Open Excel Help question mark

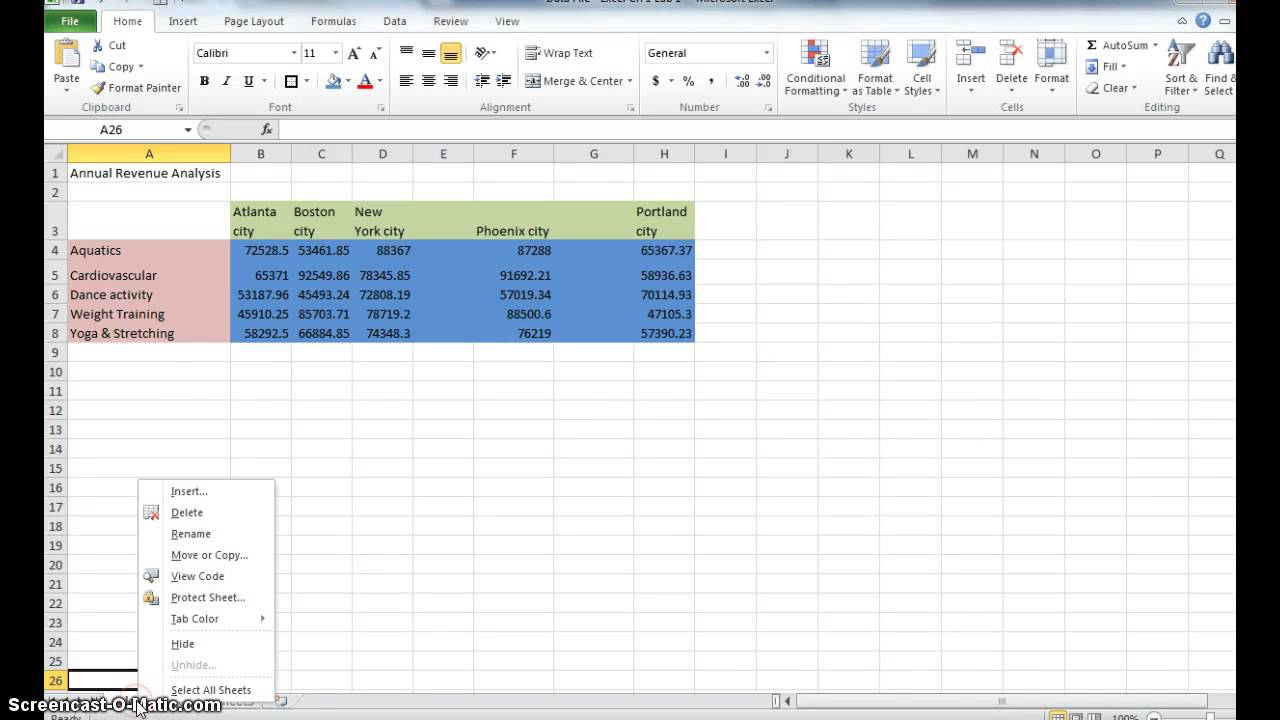(x=1203, y=20)
